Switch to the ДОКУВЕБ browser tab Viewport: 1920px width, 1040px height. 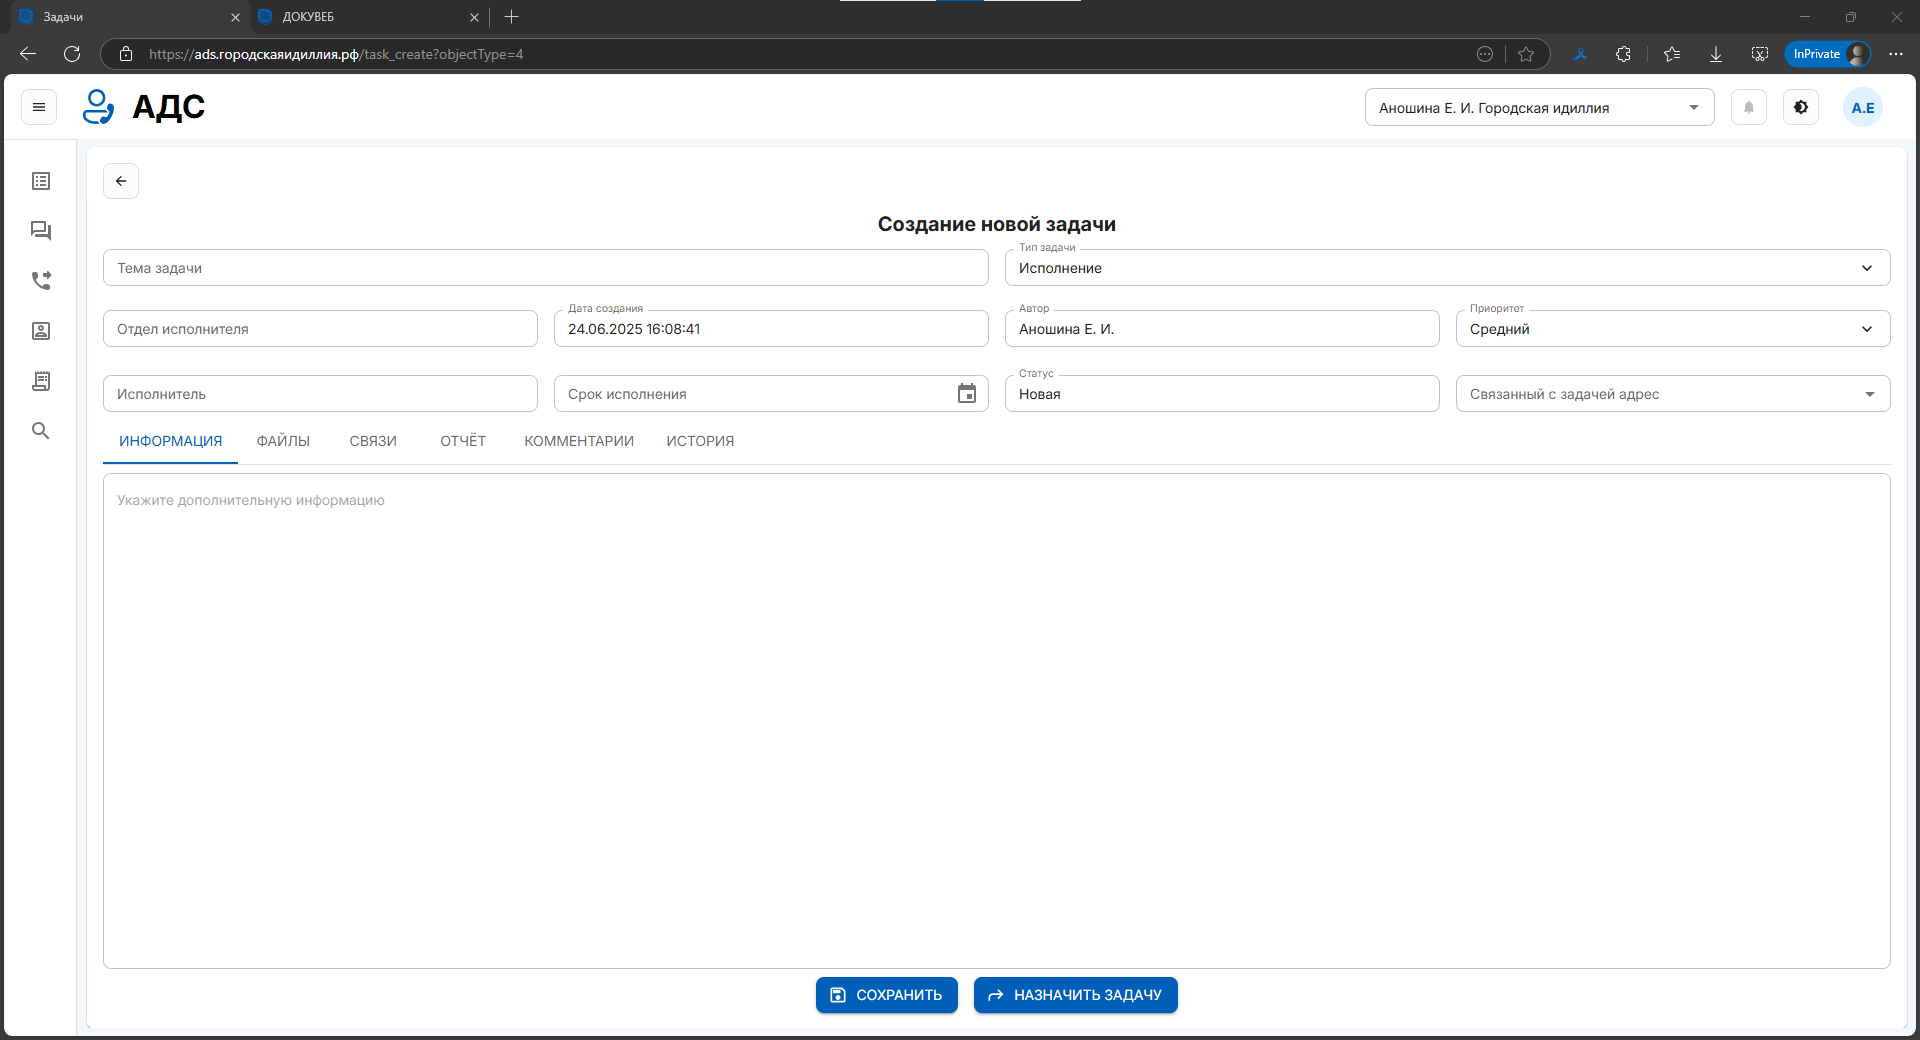click(x=368, y=17)
